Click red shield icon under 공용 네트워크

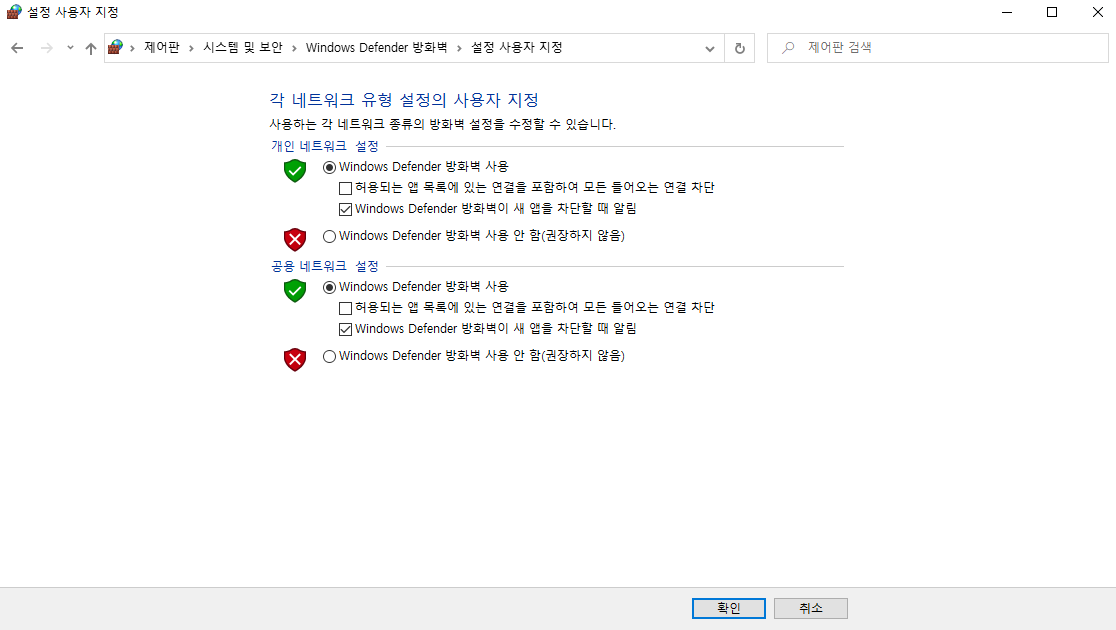[x=295, y=359]
